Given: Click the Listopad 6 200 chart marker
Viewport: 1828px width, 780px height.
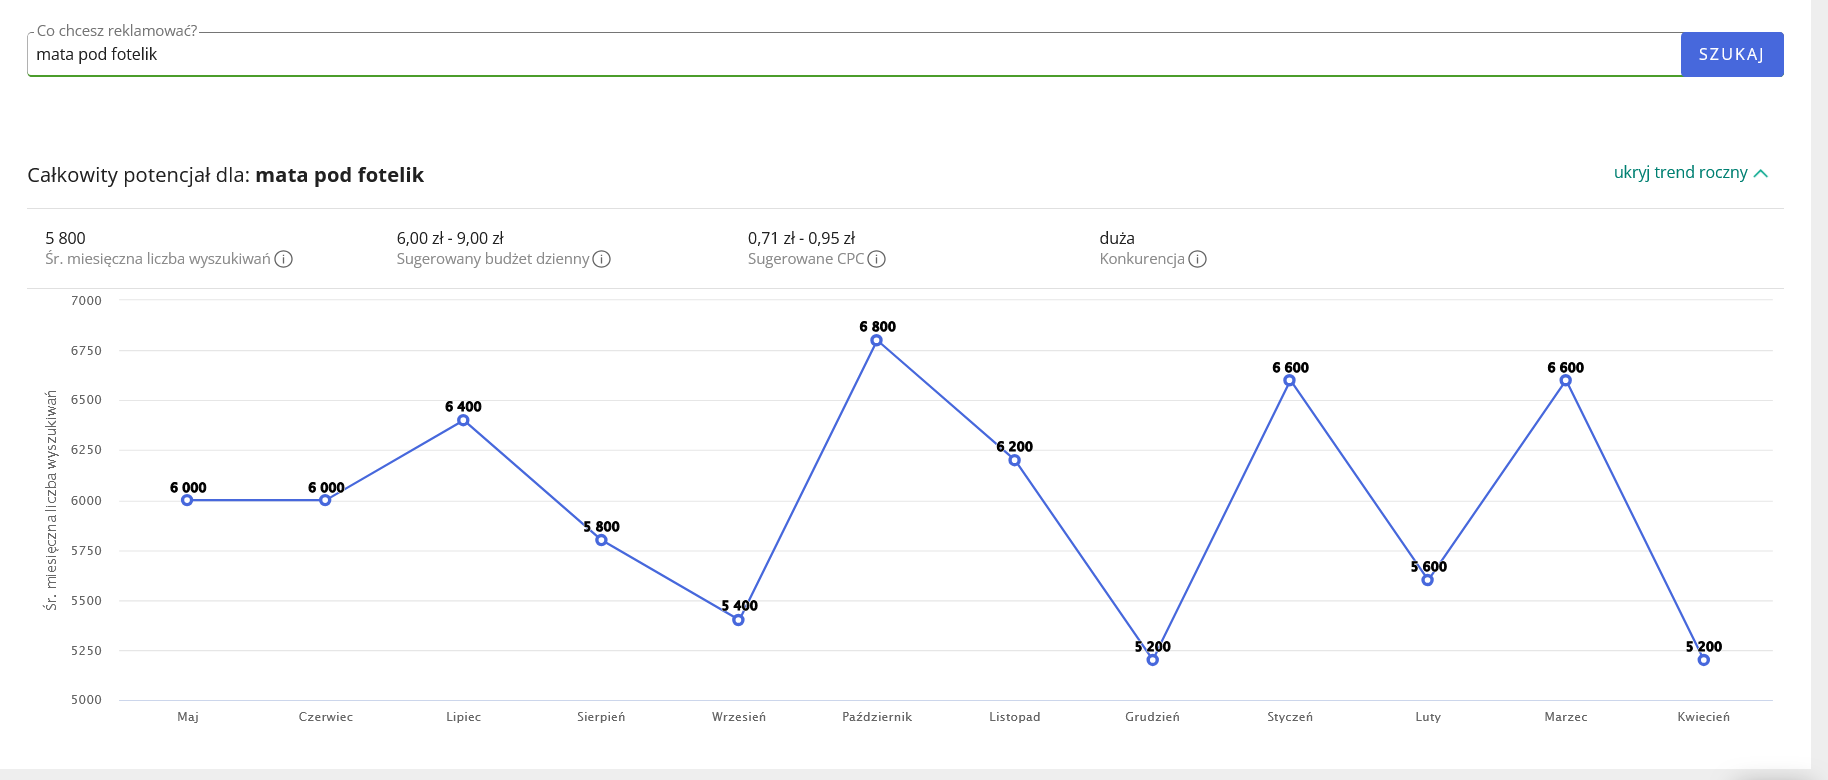Looking at the screenshot, I should coord(1014,460).
